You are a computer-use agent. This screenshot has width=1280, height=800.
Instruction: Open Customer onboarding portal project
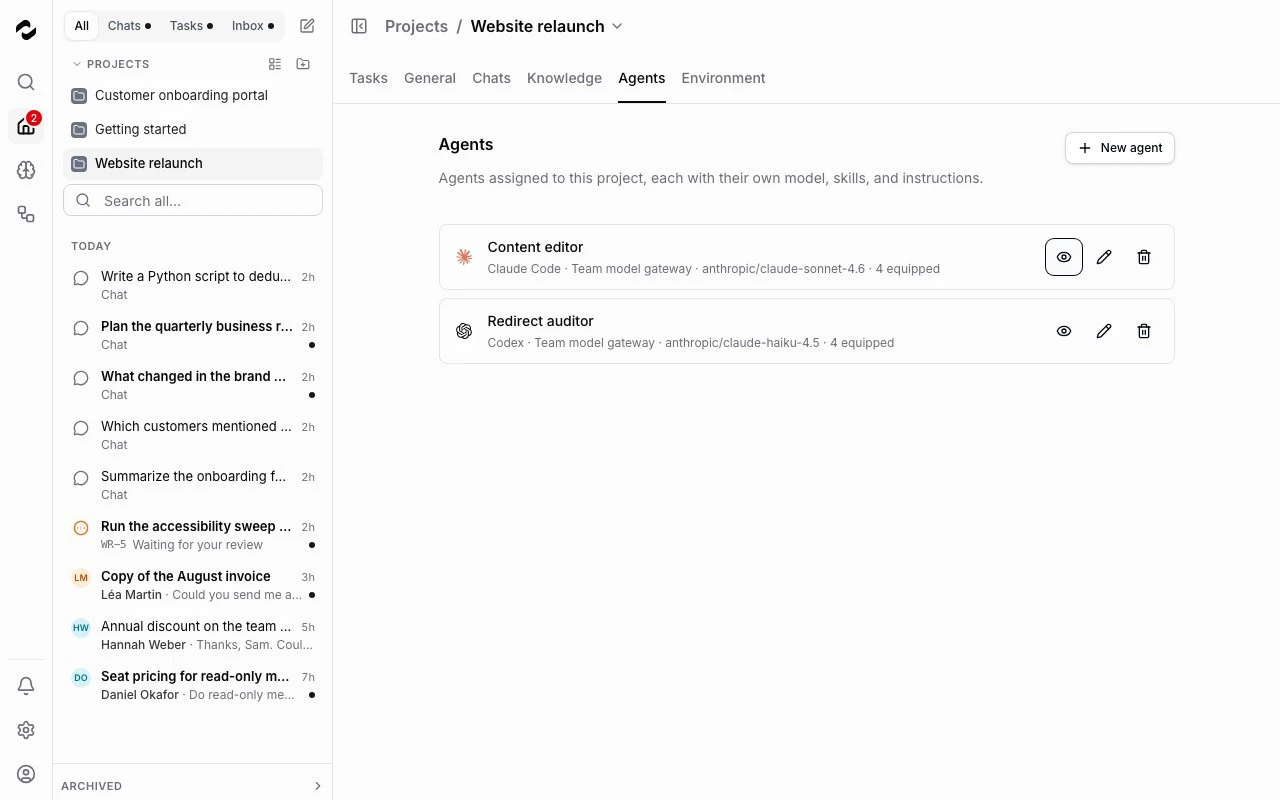tap(193, 95)
